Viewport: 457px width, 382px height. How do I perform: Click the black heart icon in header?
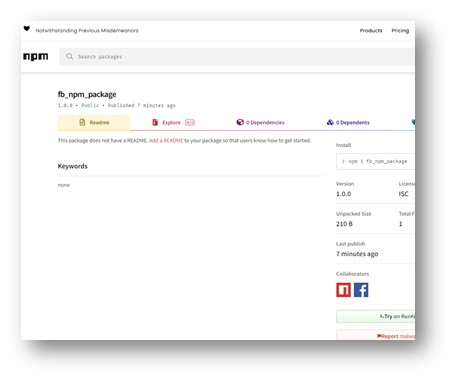(x=27, y=29)
